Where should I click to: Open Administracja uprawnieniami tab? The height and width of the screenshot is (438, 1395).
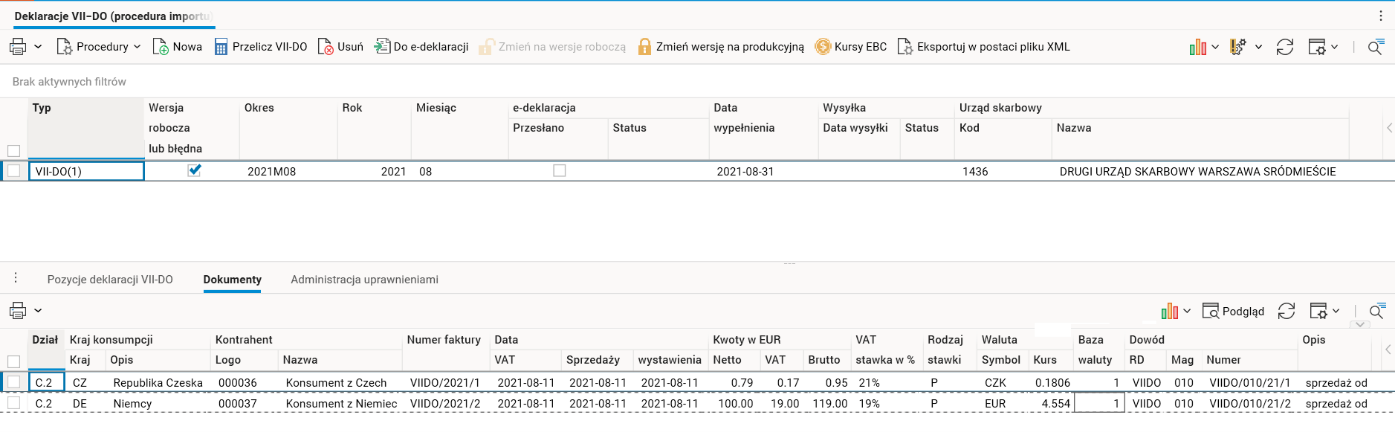point(364,279)
